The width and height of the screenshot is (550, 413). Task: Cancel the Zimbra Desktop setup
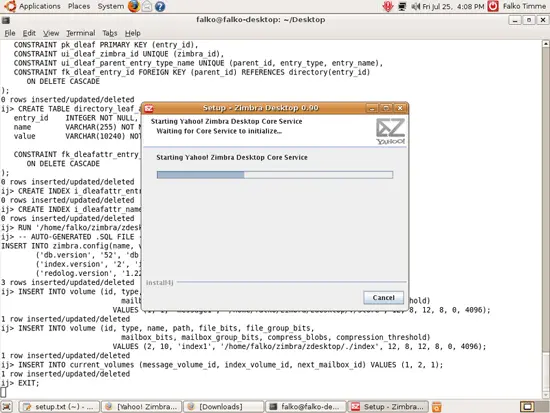point(383,298)
